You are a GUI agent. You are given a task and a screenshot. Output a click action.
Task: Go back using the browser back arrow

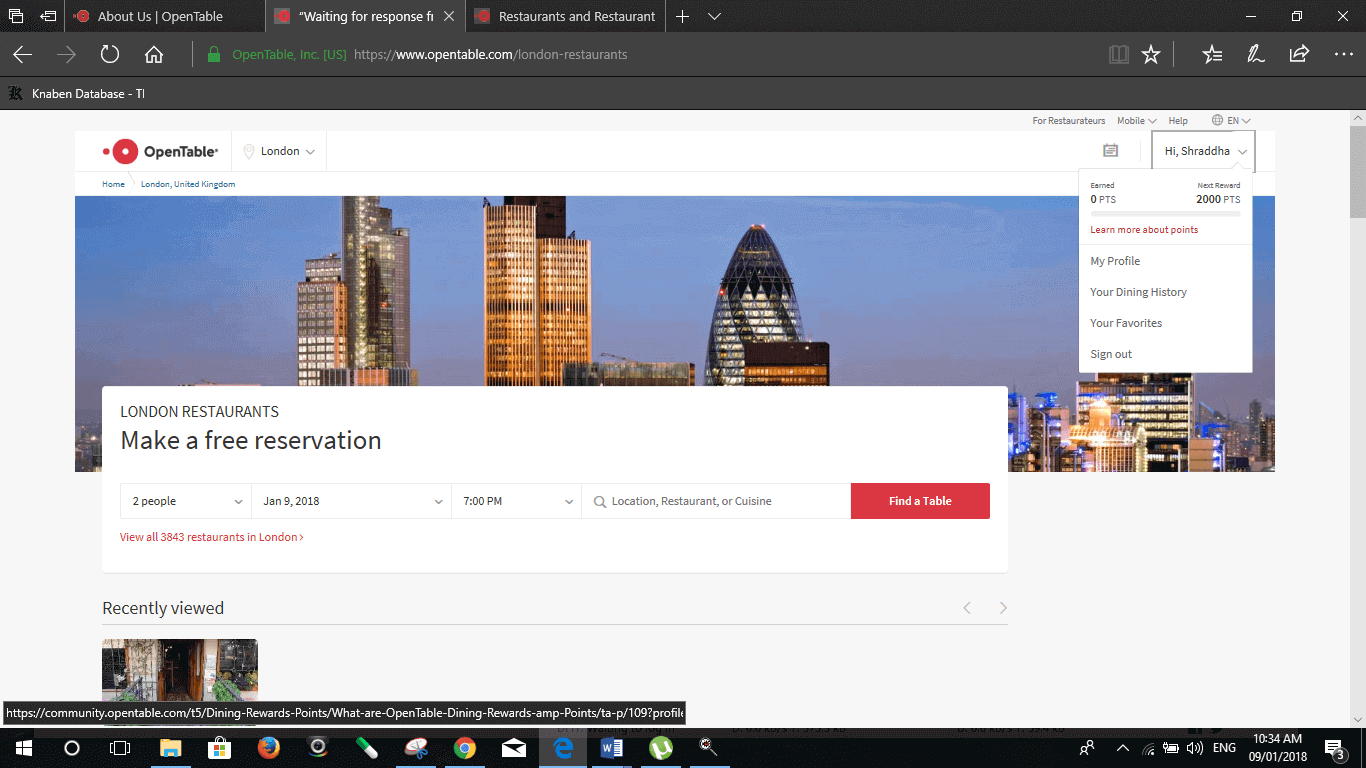(22, 55)
